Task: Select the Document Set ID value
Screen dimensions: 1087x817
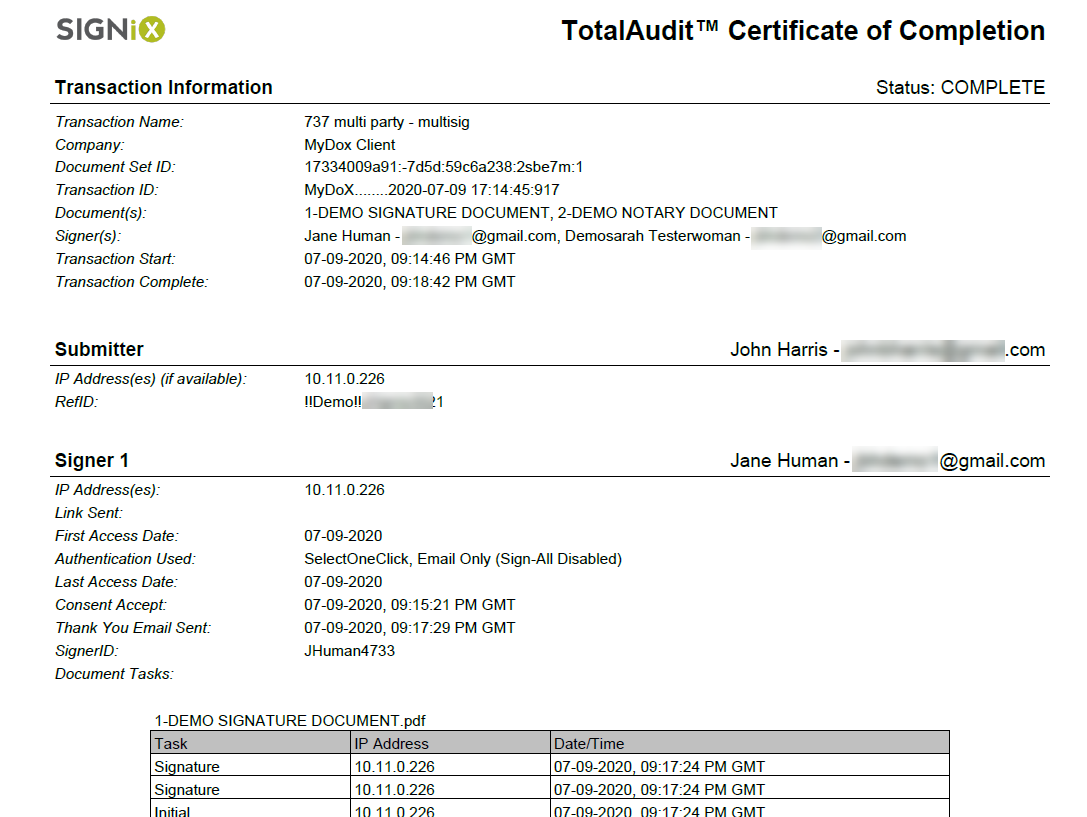Action: tap(443, 167)
